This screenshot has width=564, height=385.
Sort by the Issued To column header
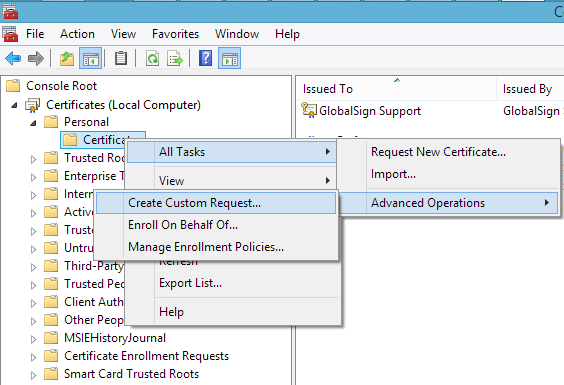click(397, 89)
